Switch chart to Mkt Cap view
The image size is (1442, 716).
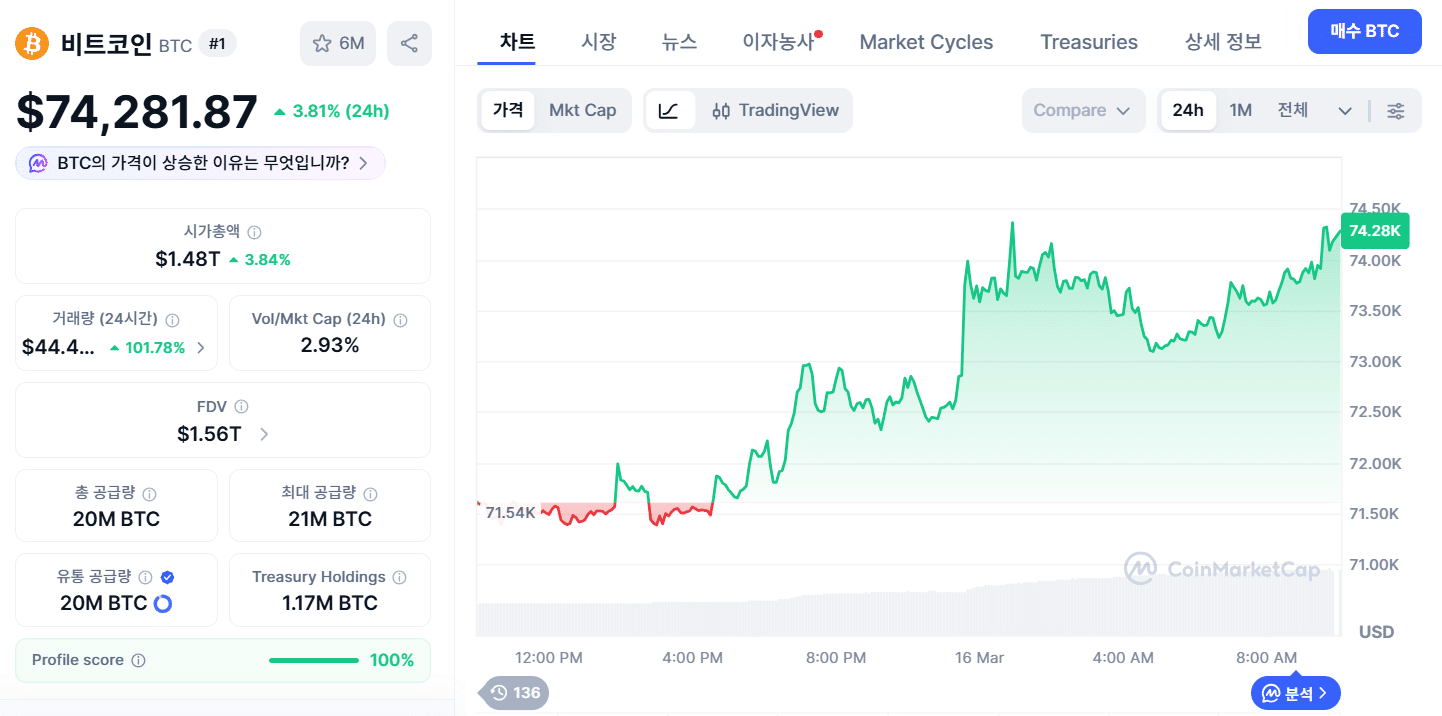(582, 110)
